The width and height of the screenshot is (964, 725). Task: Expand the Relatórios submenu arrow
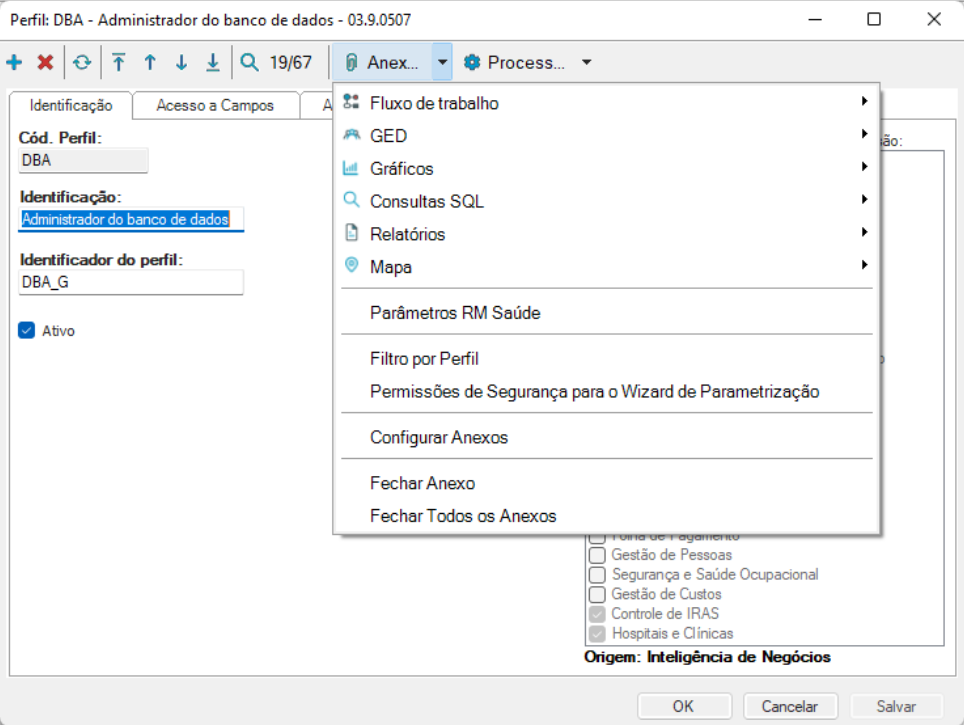click(x=864, y=232)
